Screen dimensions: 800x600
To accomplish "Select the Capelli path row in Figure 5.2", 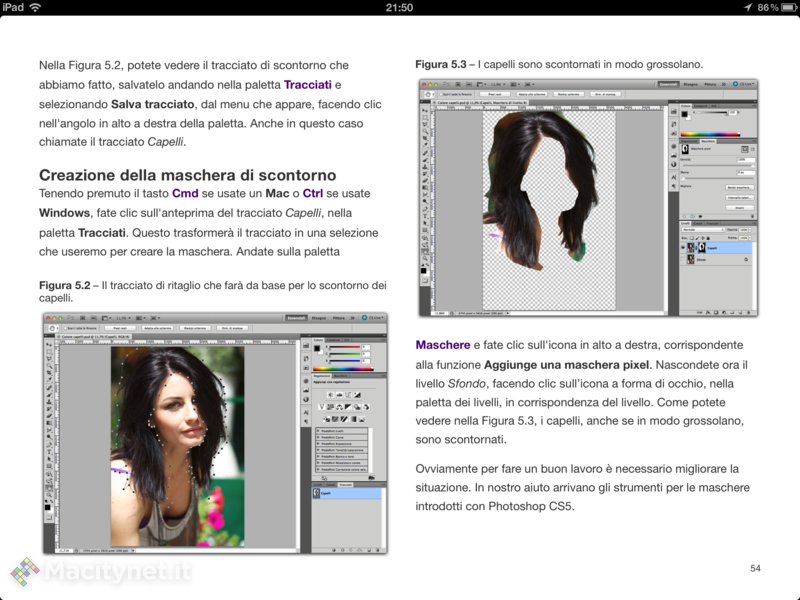I will pyautogui.click(x=347, y=493).
